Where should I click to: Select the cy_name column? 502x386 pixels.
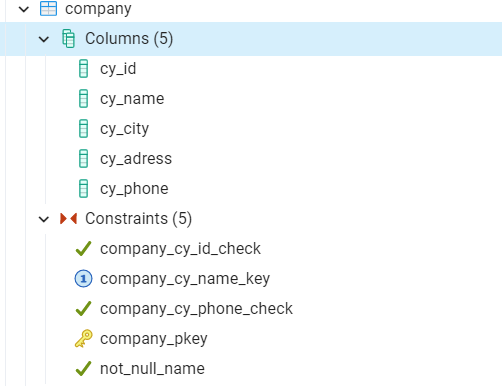(x=132, y=99)
